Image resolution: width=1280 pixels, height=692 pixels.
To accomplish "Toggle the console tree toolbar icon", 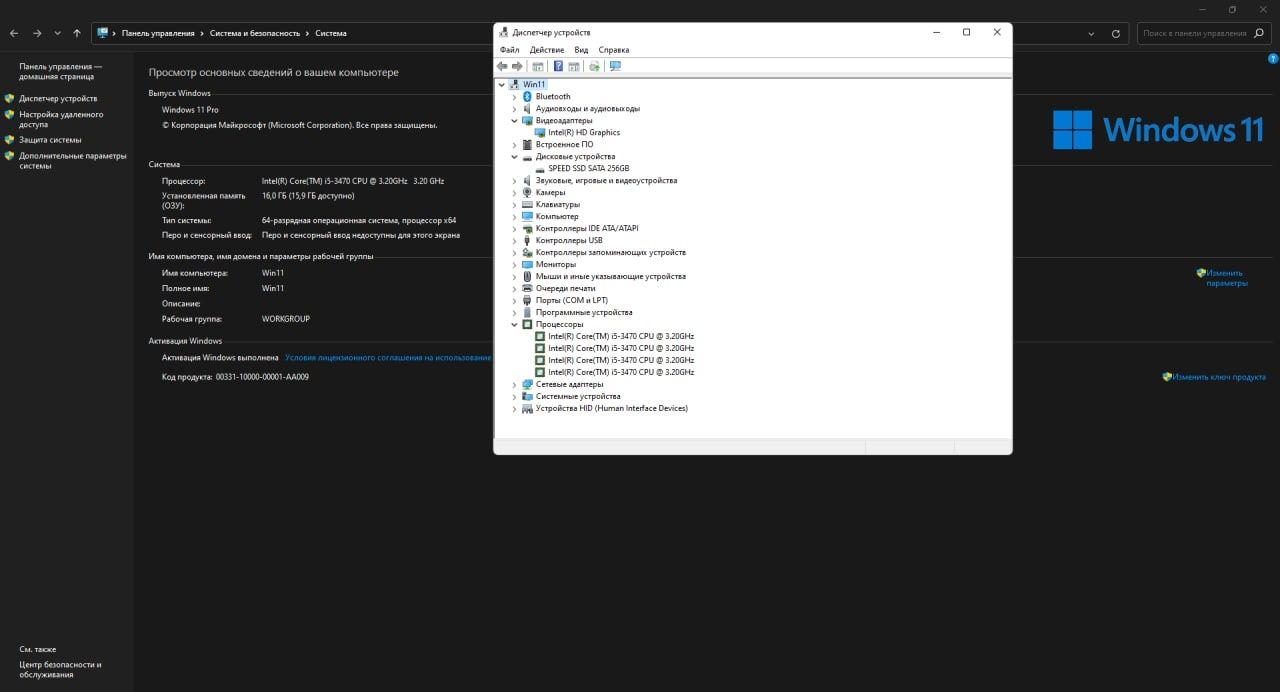I will tap(537, 66).
